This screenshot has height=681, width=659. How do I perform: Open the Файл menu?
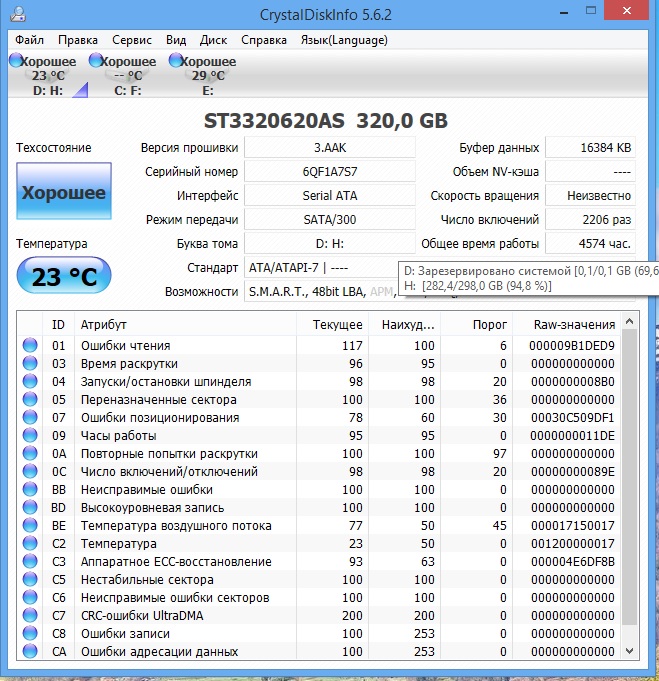pyautogui.click(x=29, y=40)
